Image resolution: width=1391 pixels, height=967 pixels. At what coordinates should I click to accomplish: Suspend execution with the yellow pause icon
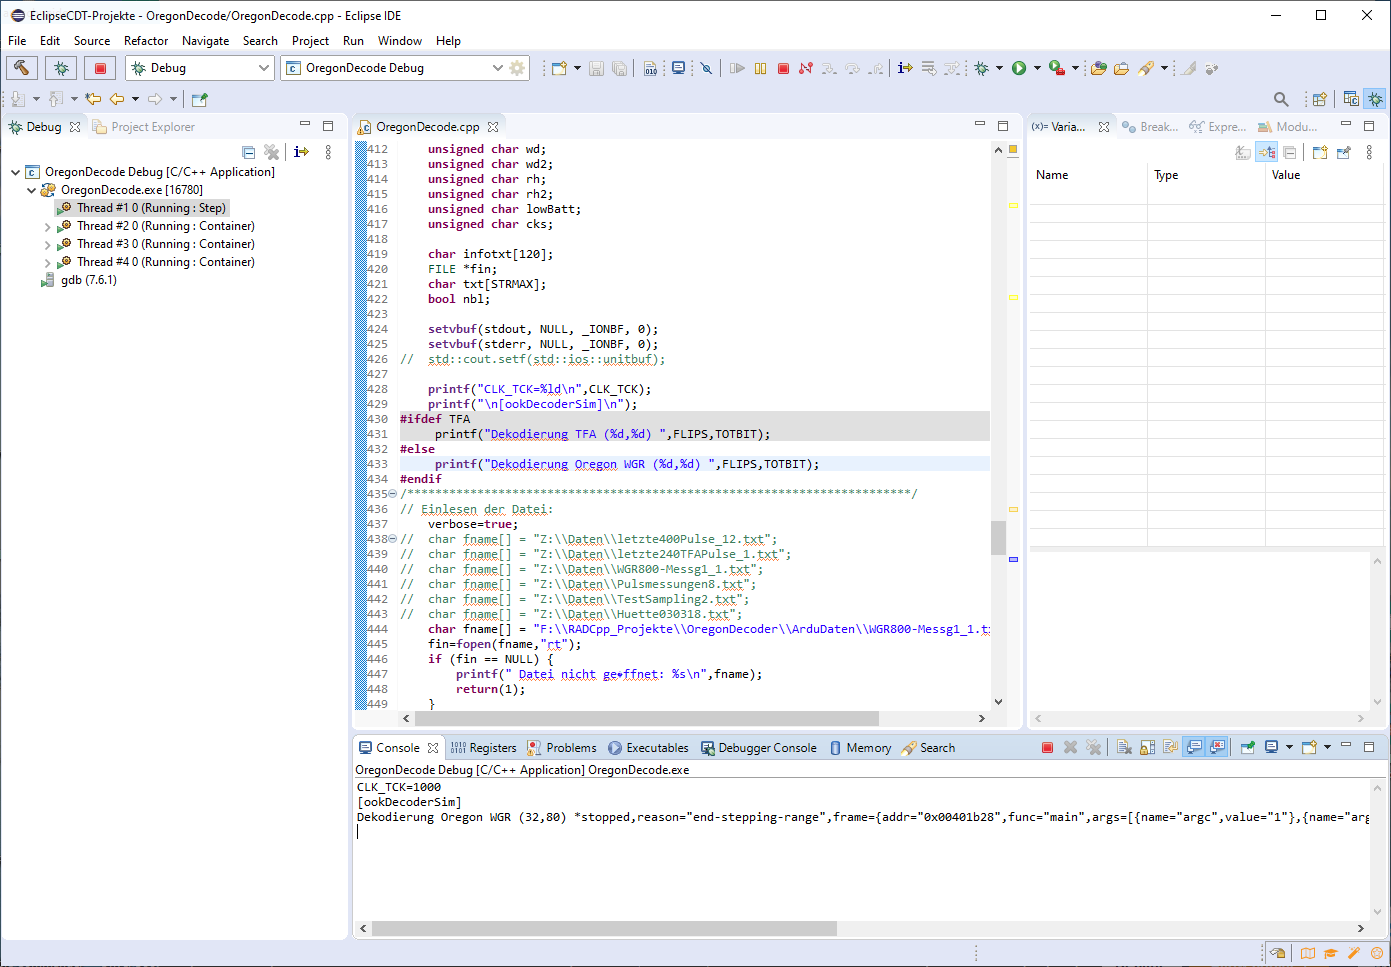click(x=760, y=68)
